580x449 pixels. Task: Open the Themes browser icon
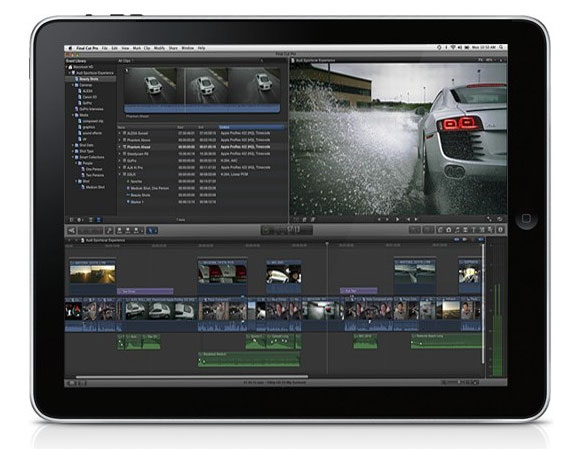tap(490, 230)
